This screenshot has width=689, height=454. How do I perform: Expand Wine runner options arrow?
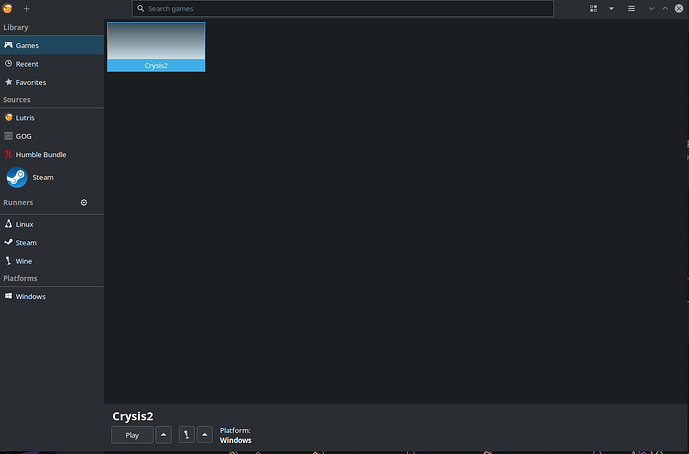click(x=205, y=435)
